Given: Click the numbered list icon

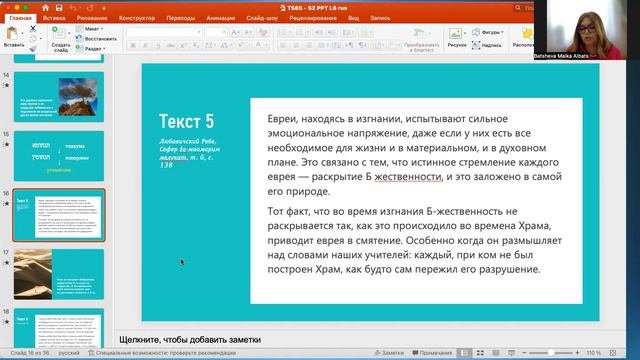Looking at the screenshot, I should click(x=300, y=32).
